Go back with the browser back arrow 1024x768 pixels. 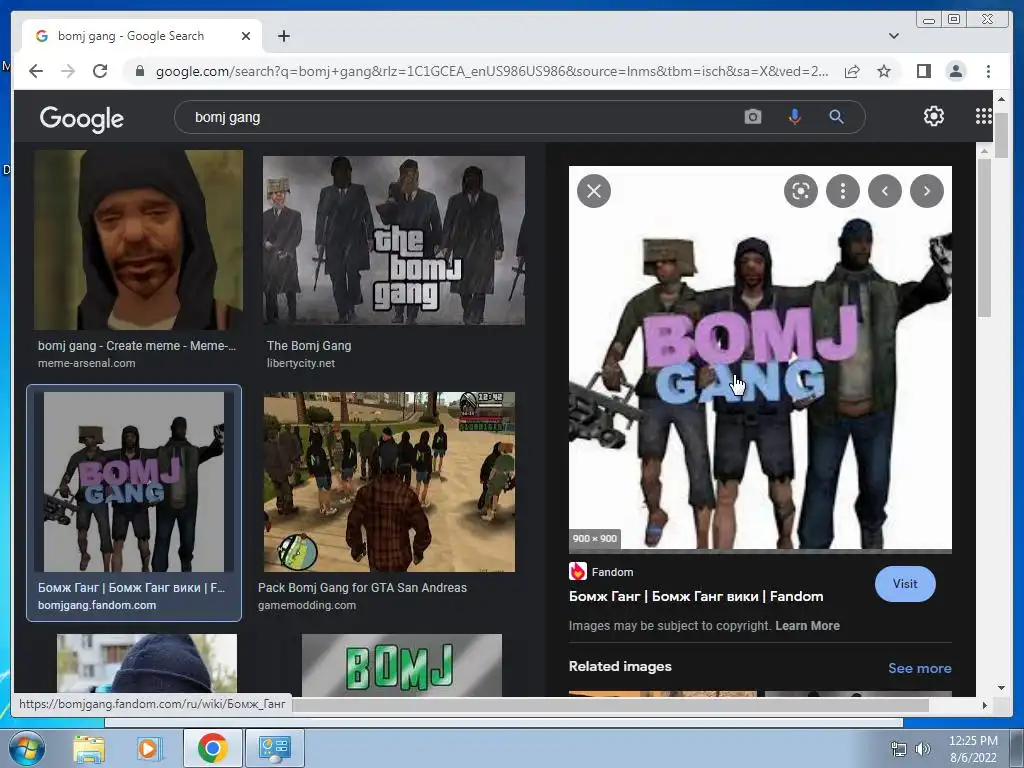coord(36,71)
